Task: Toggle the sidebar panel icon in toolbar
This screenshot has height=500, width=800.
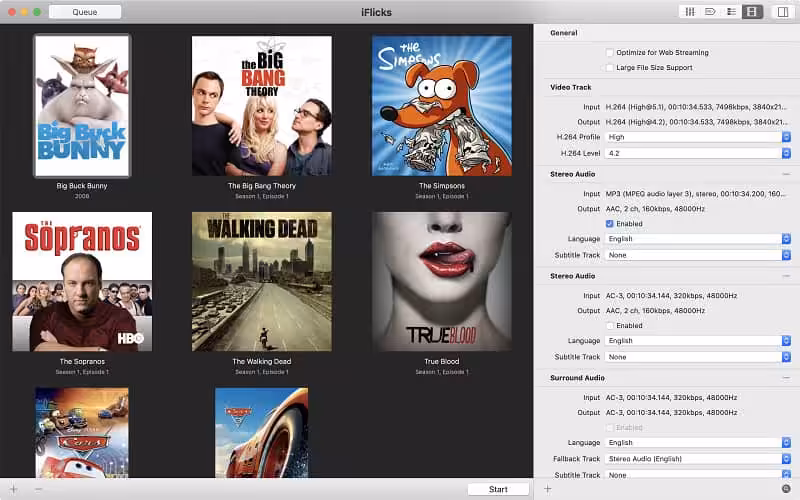Action: pos(783,12)
